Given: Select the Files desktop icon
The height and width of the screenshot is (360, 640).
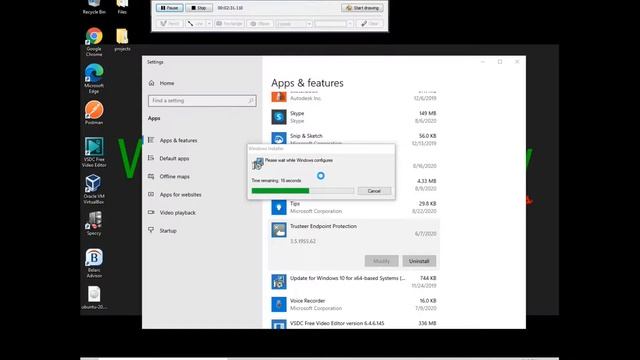Looking at the screenshot, I should tap(122, 7).
